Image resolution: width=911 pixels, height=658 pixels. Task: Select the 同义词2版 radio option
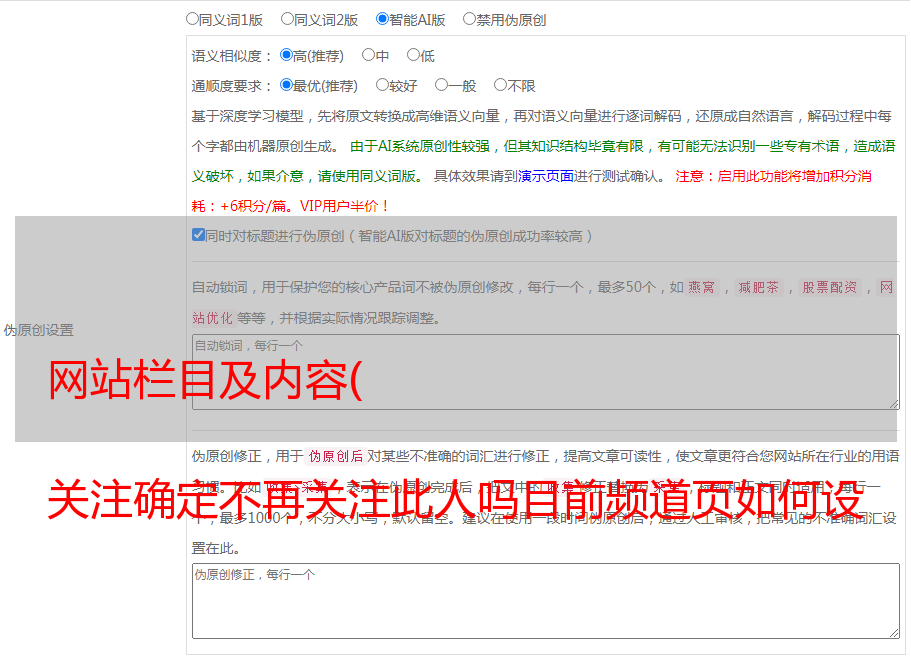coord(287,18)
